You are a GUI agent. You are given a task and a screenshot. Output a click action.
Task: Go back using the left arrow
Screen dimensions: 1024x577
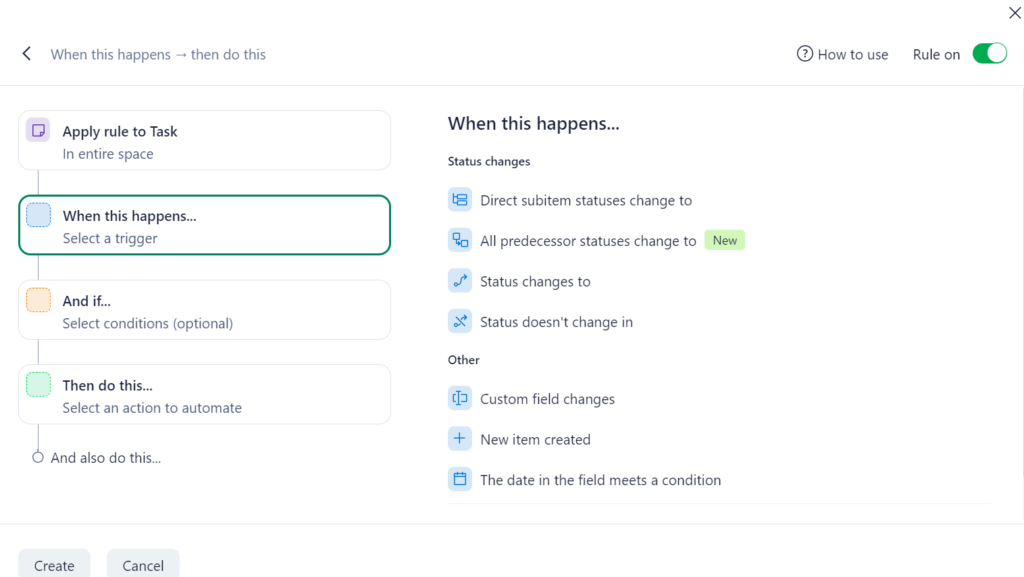pos(26,53)
